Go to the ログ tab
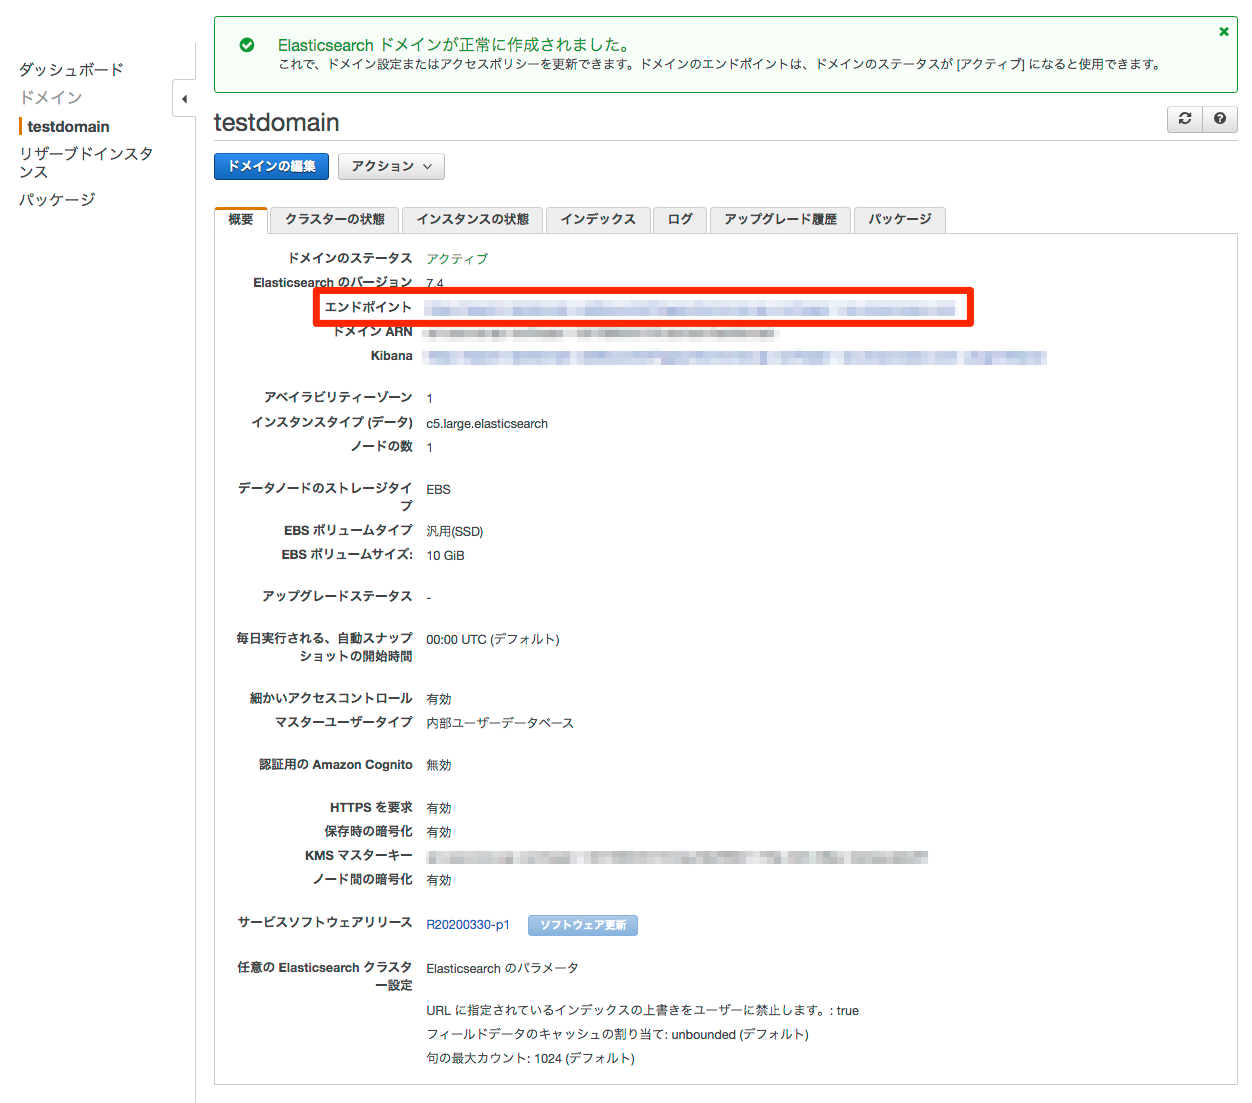The width and height of the screenshot is (1252, 1103). pyautogui.click(x=680, y=220)
